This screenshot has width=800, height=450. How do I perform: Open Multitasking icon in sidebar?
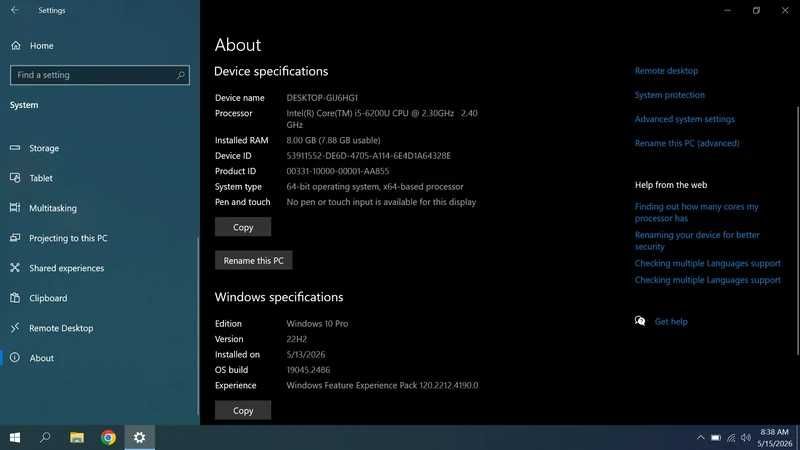15,208
